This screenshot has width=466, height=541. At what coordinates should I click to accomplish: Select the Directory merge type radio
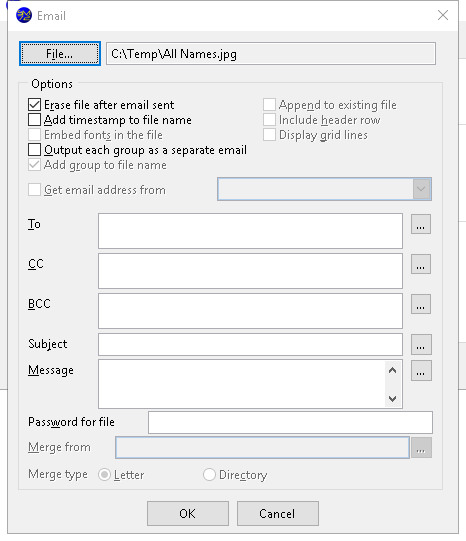point(209,474)
